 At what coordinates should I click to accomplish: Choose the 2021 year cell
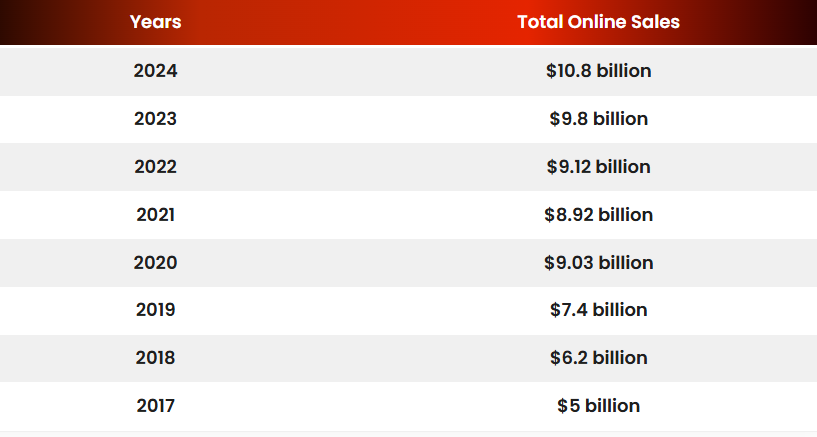pos(155,215)
